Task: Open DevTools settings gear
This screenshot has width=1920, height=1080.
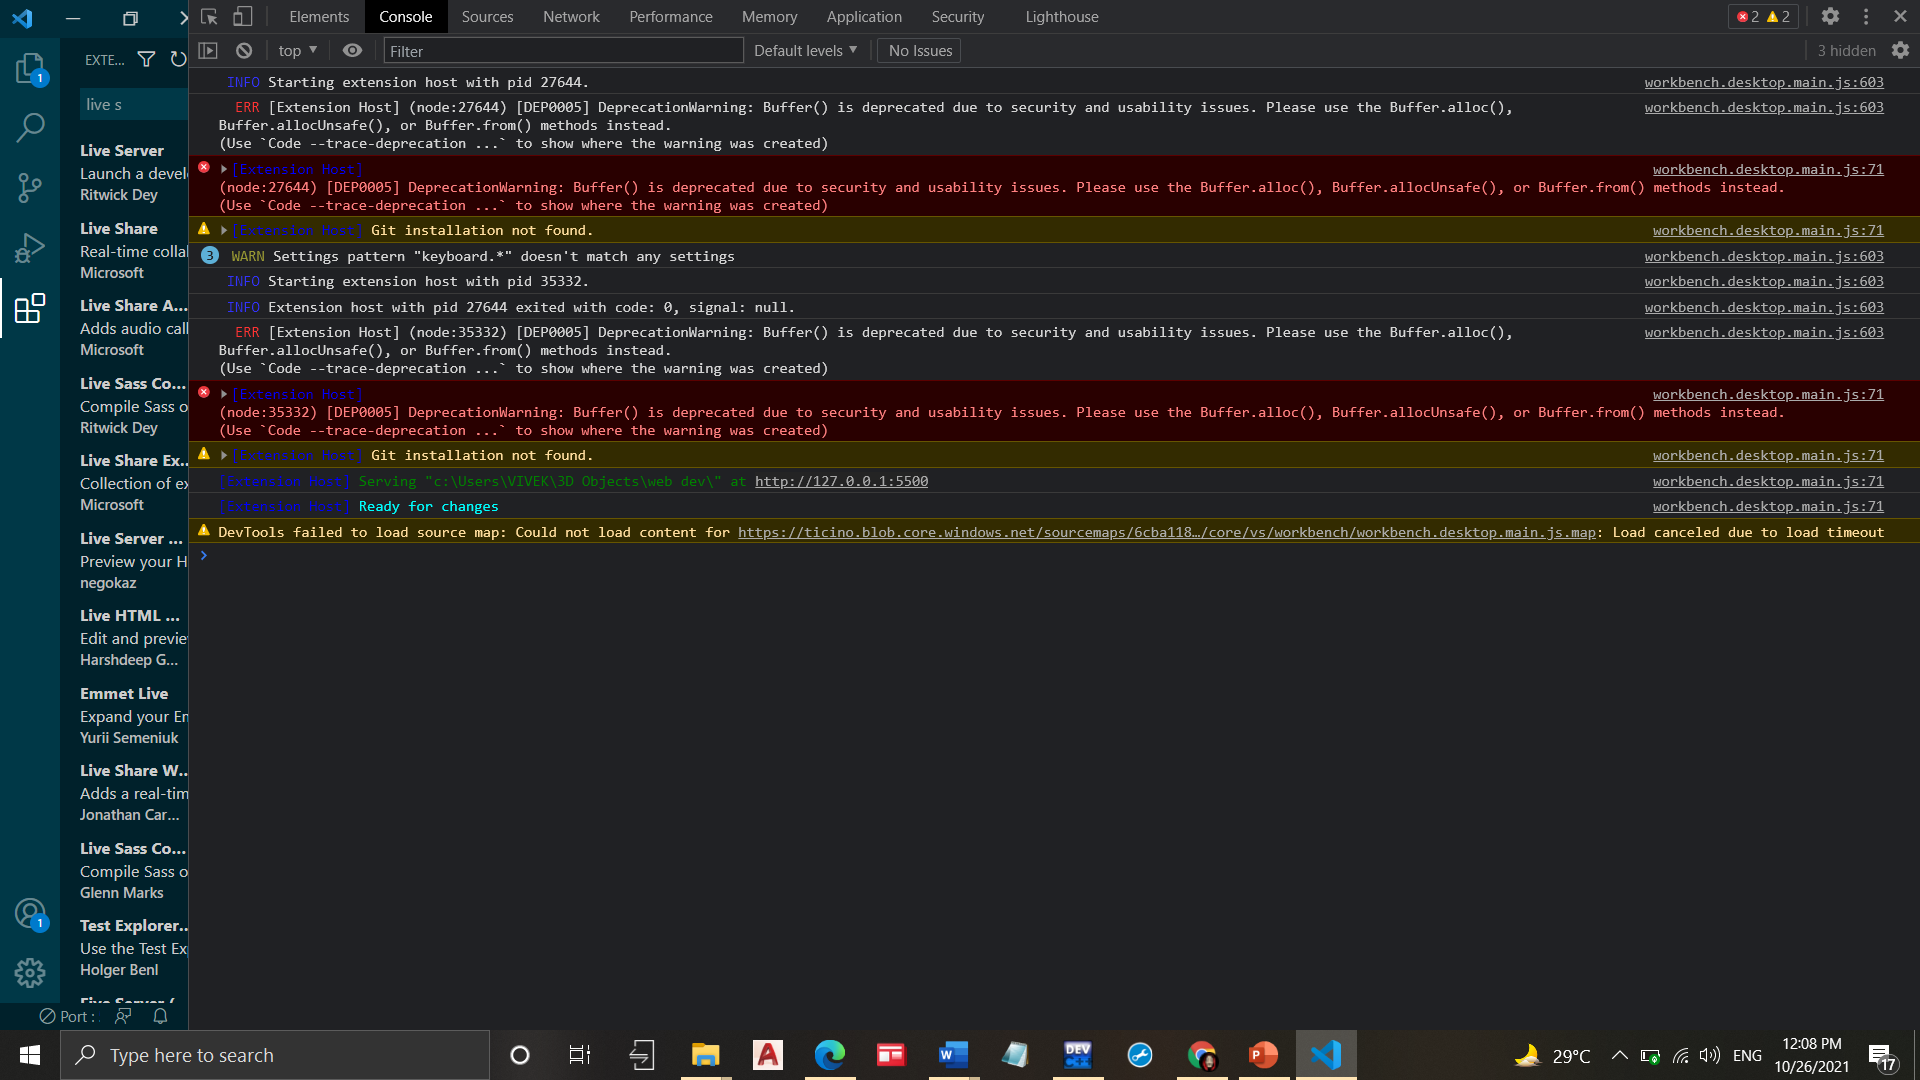Action: pyautogui.click(x=1831, y=16)
